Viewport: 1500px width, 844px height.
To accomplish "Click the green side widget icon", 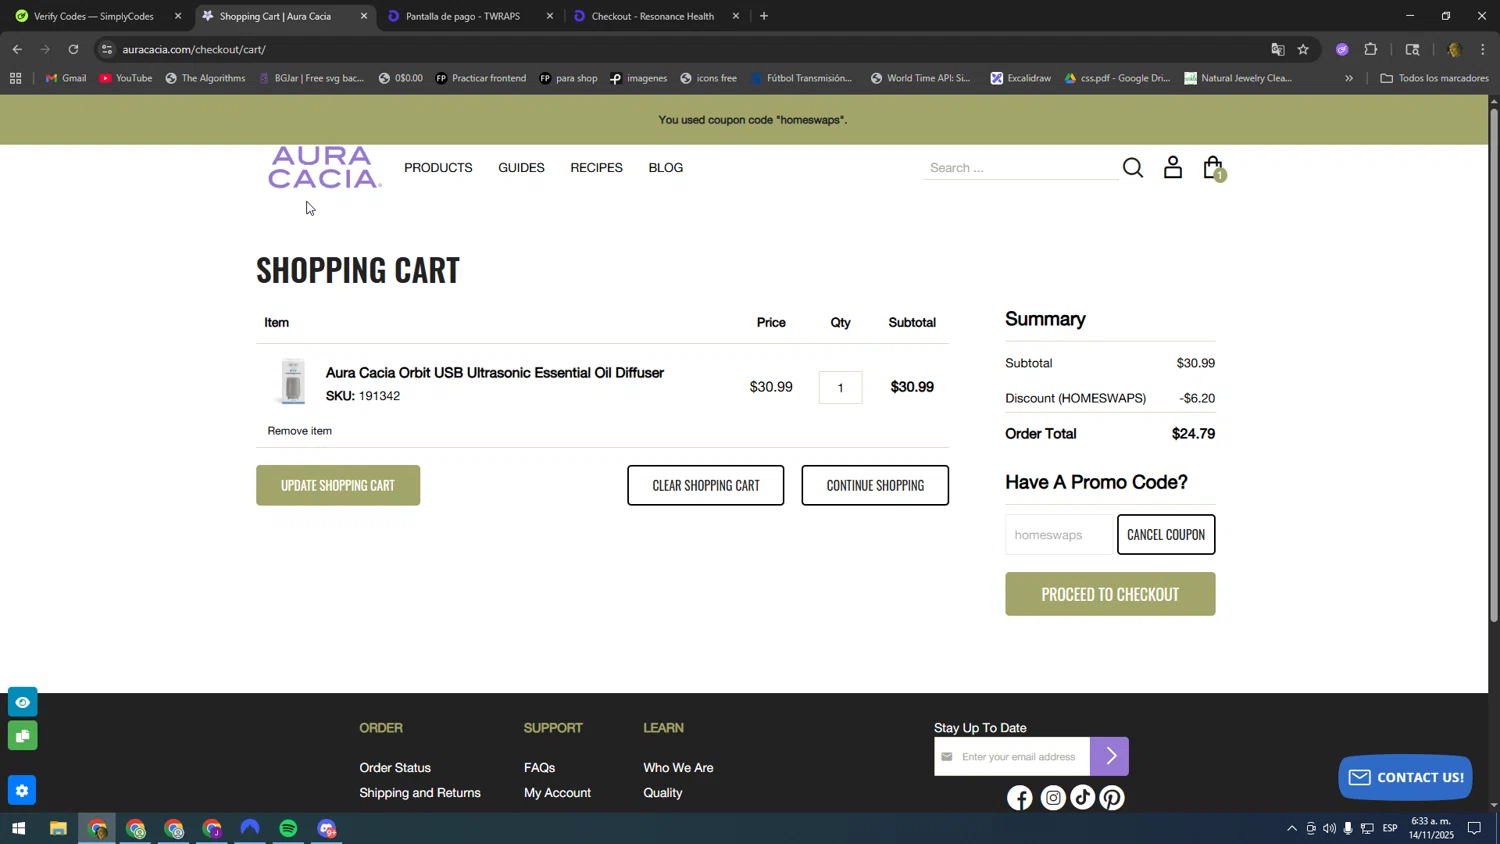I will coord(22,737).
